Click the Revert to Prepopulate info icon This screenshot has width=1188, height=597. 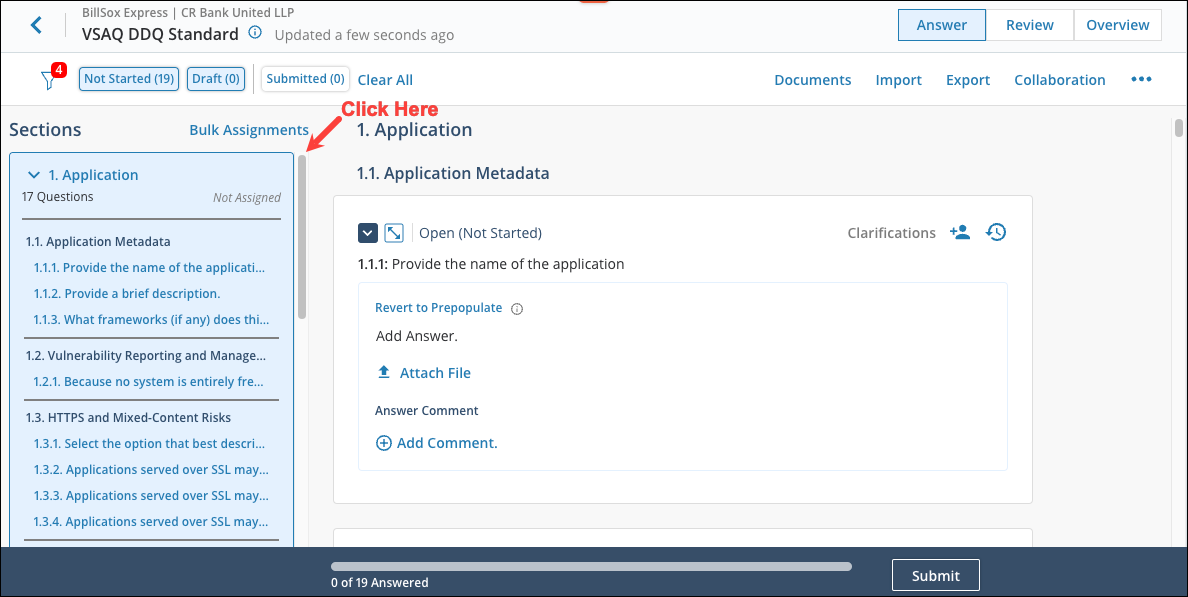pyautogui.click(x=517, y=309)
